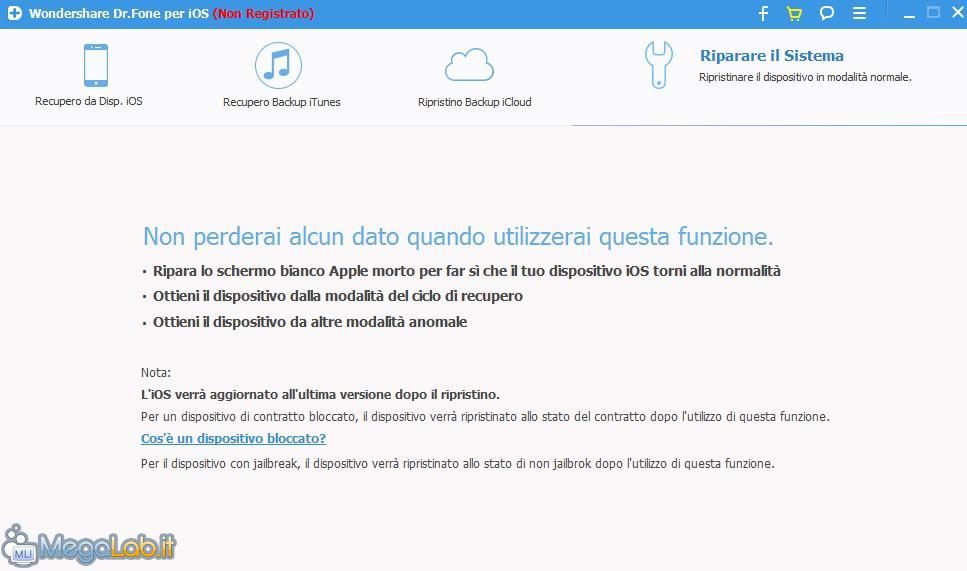Click the dispositivo di contratto bloccato line
The image size is (967, 571).
click(485, 417)
